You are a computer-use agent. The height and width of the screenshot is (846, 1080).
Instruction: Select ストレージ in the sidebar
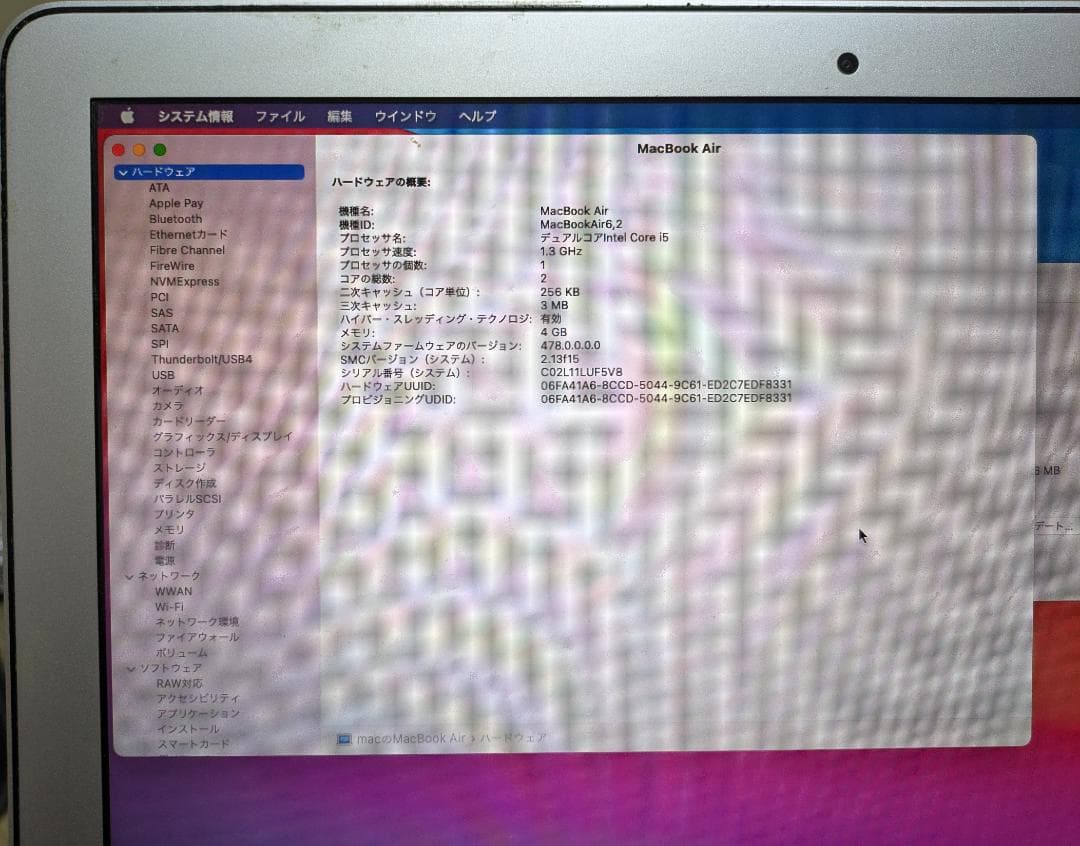click(179, 467)
